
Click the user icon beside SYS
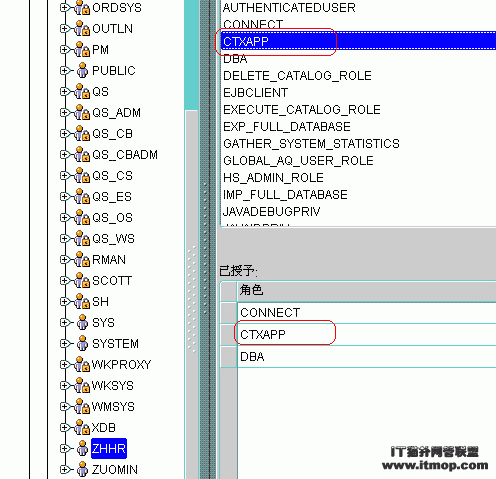pos(82,323)
